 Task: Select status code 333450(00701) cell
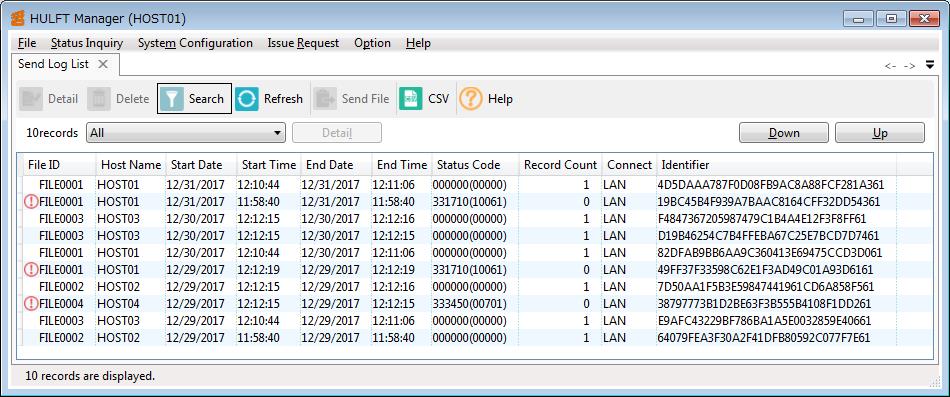pyautogui.click(x=470, y=304)
